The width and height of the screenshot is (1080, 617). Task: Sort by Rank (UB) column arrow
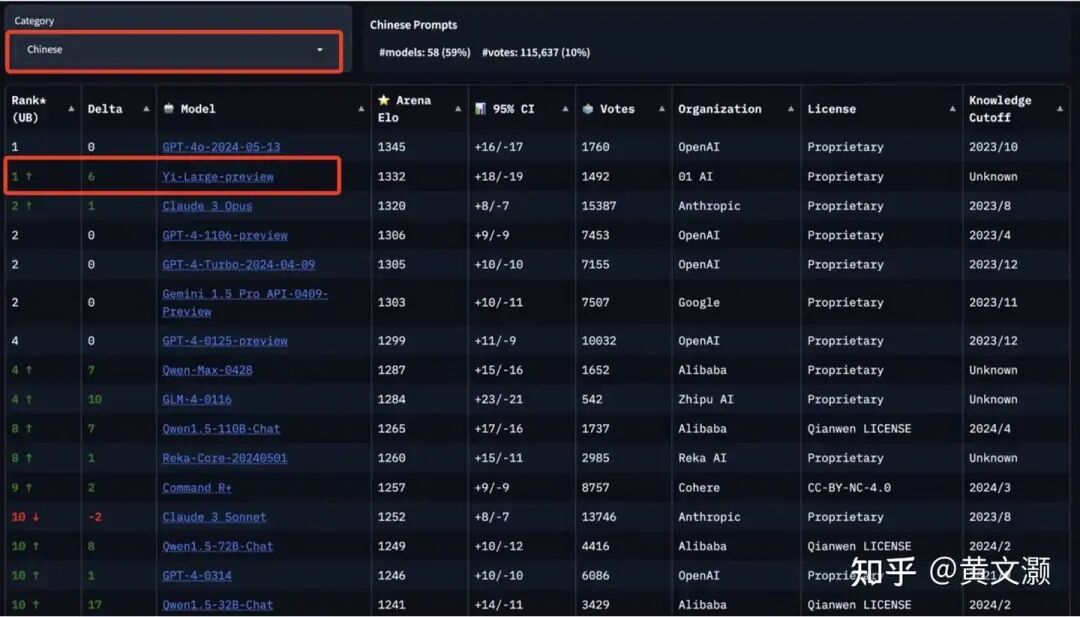(x=71, y=109)
